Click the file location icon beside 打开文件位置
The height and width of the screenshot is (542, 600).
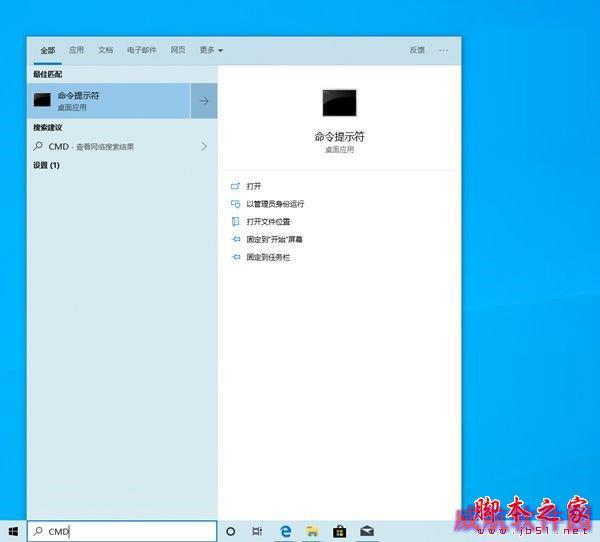tap(235, 221)
